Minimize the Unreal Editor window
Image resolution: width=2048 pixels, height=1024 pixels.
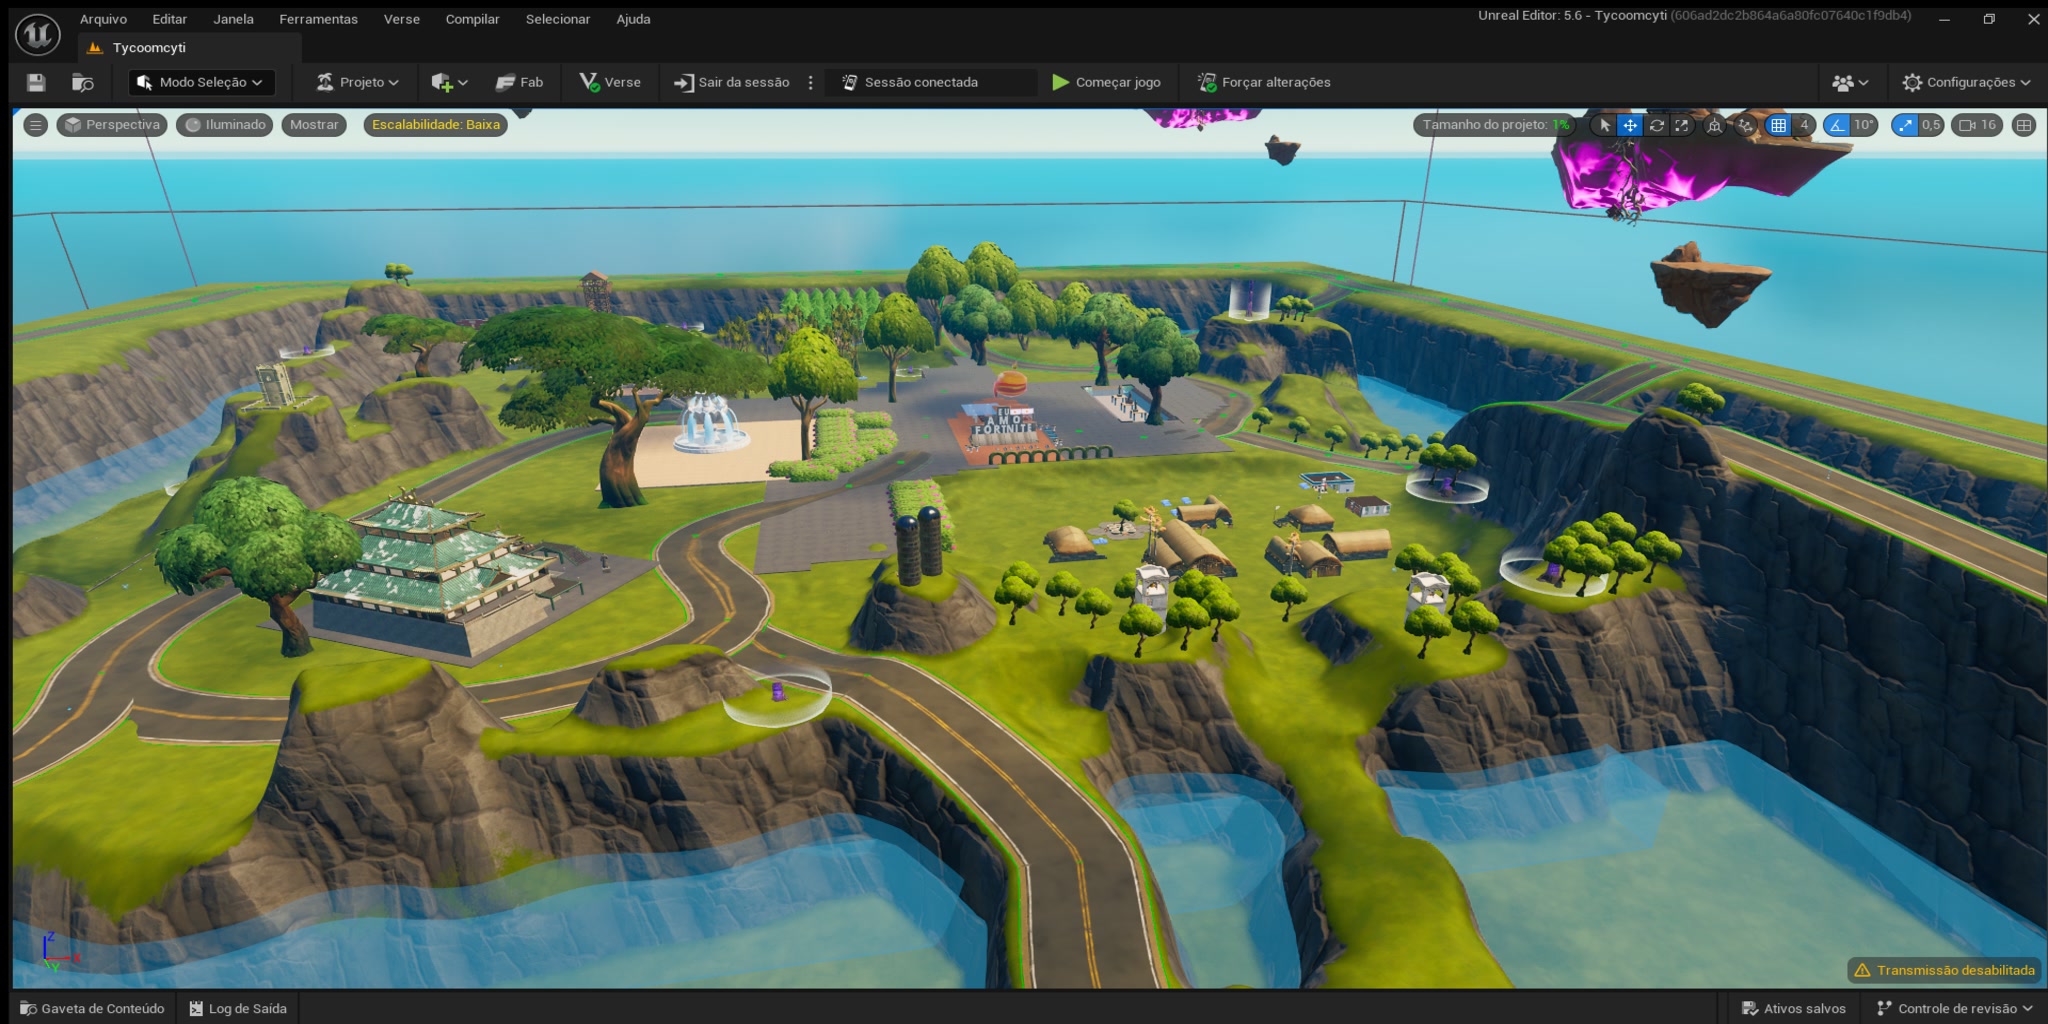point(1944,19)
